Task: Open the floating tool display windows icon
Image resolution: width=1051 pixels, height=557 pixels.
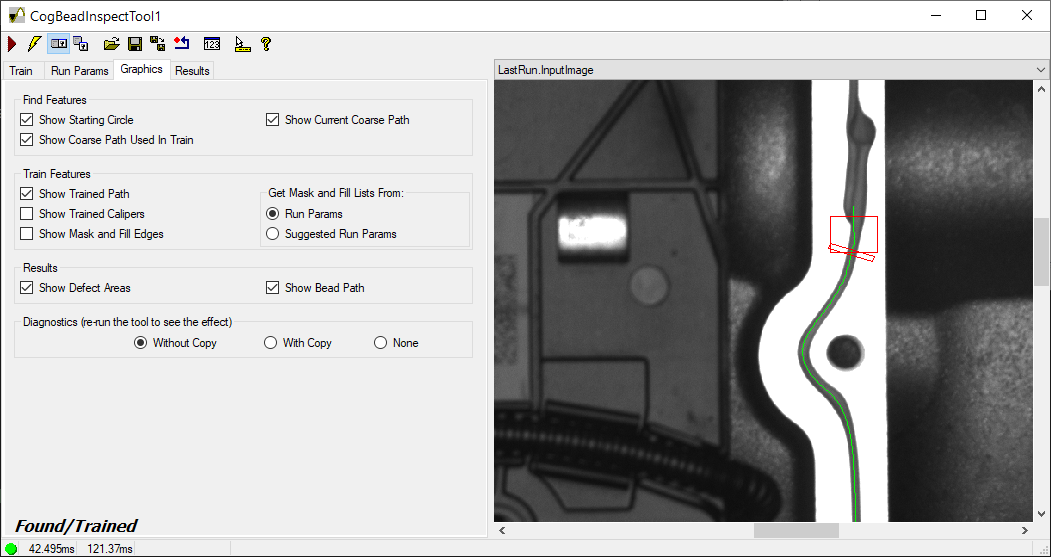Action: click(x=81, y=44)
